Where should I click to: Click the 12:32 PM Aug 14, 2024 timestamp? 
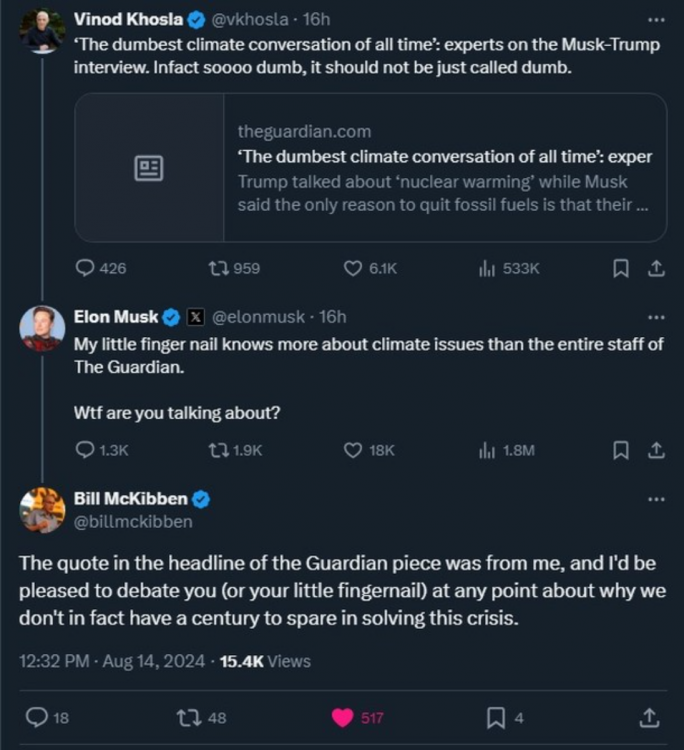tap(112, 661)
